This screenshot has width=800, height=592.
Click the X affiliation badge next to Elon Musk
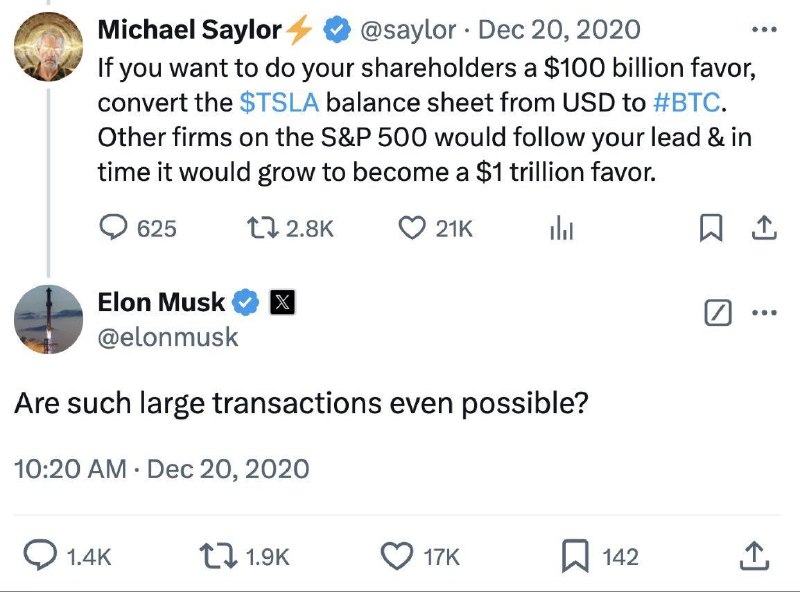tap(282, 302)
